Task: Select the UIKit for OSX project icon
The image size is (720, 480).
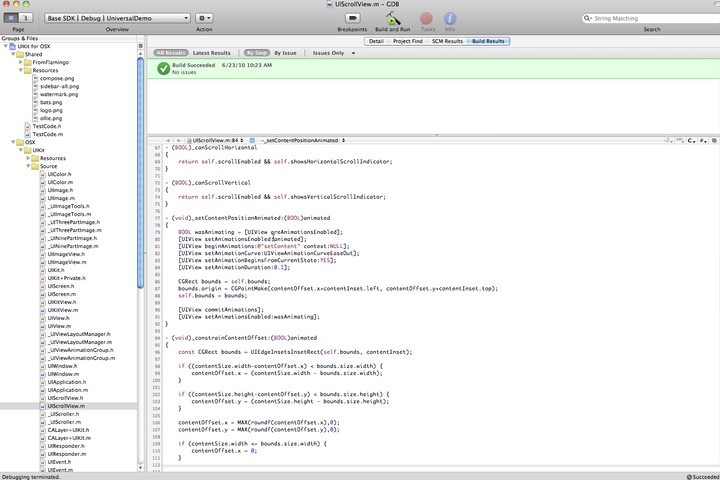Action: click(12, 47)
